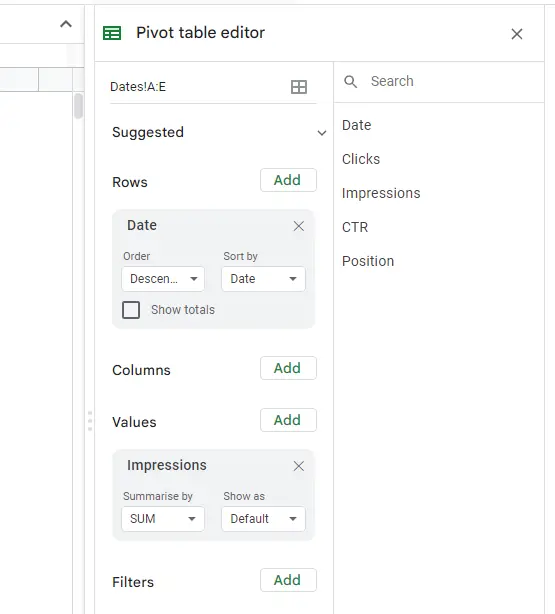Image resolution: width=555 pixels, height=614 pixels.
Task: Add a field to Columns
Action: (288, 368)
